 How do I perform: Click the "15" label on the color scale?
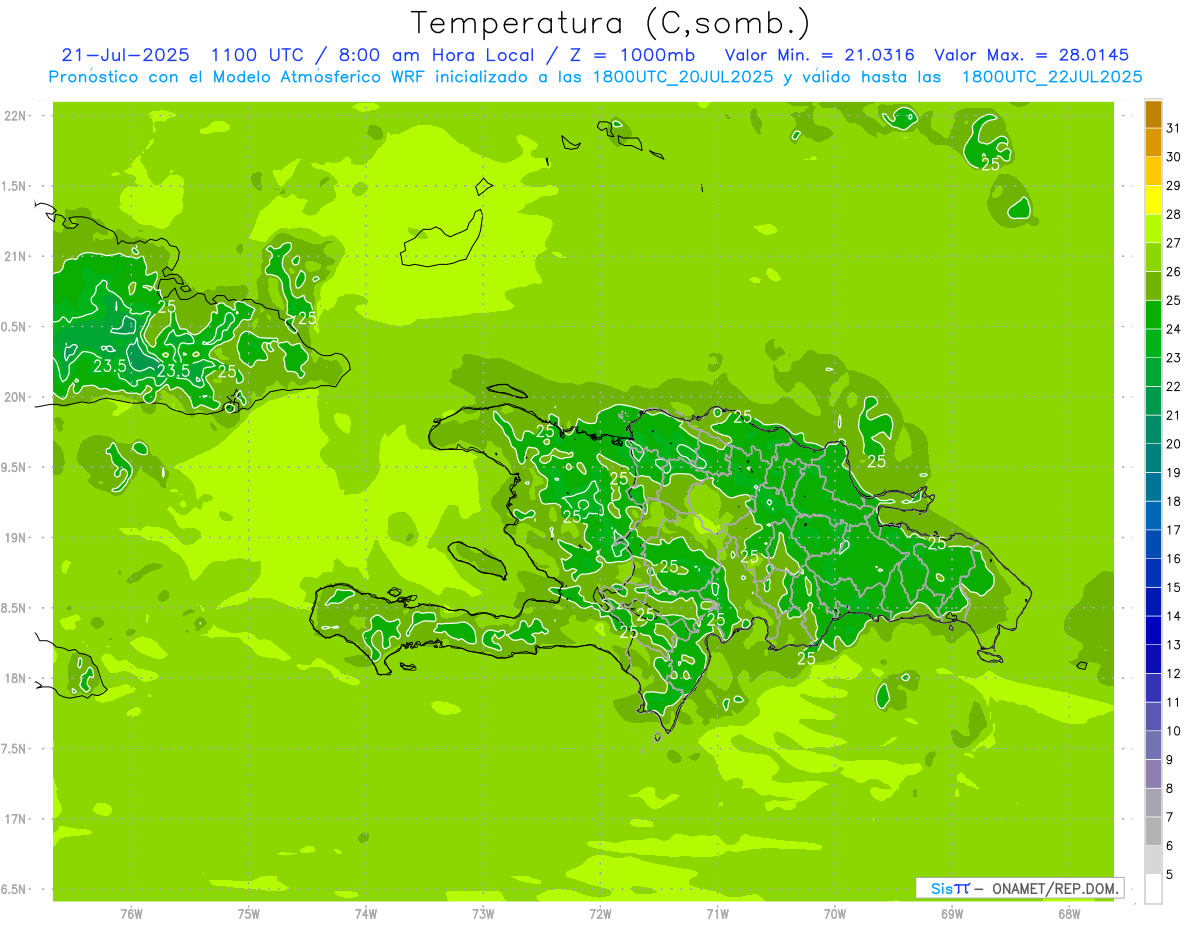pyautogui.click(x=1174, y=588)
